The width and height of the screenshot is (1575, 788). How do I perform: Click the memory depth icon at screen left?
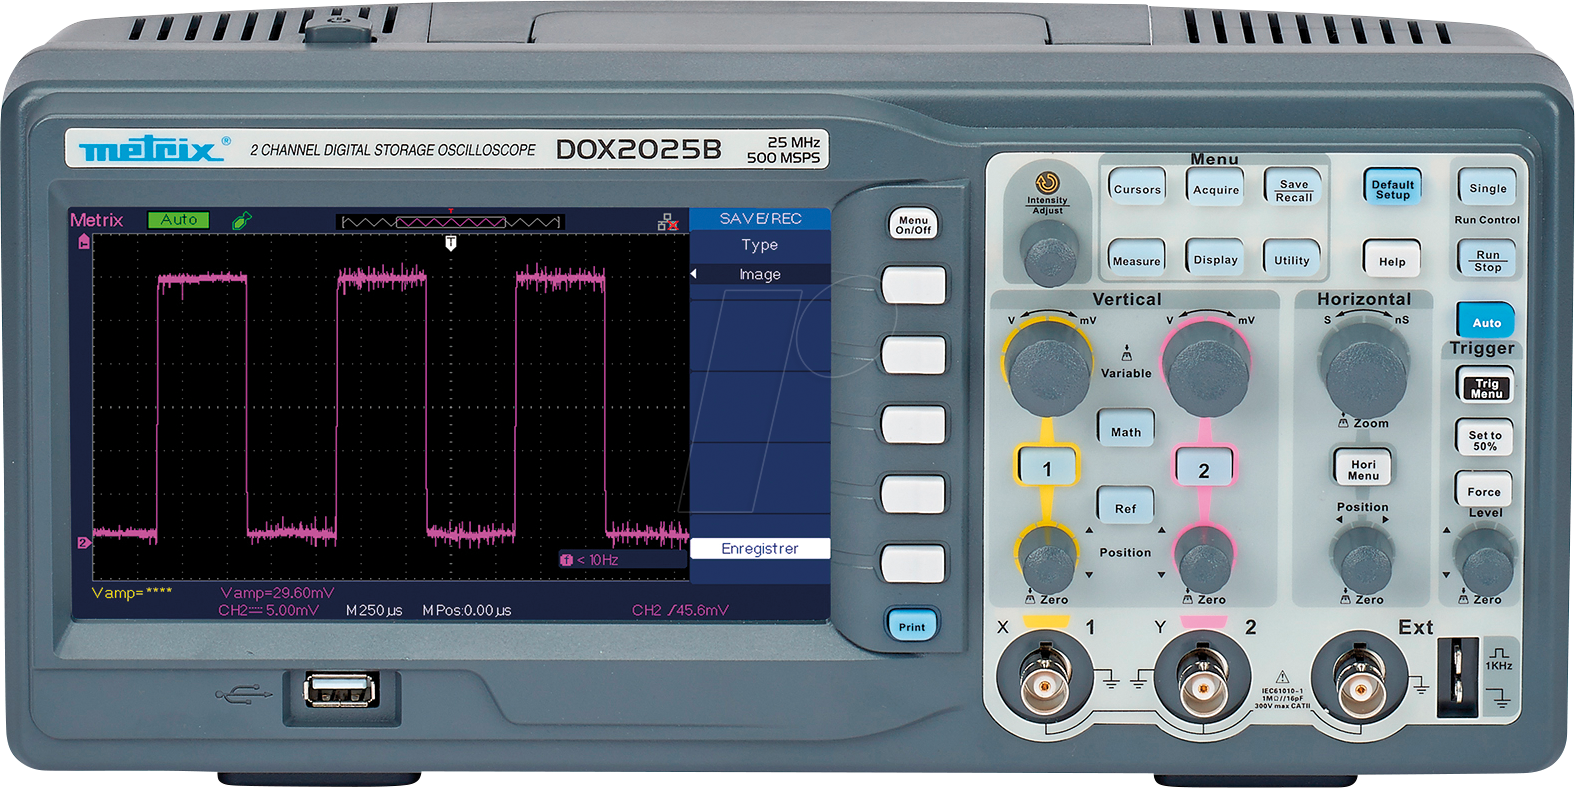tap(84, 241)
